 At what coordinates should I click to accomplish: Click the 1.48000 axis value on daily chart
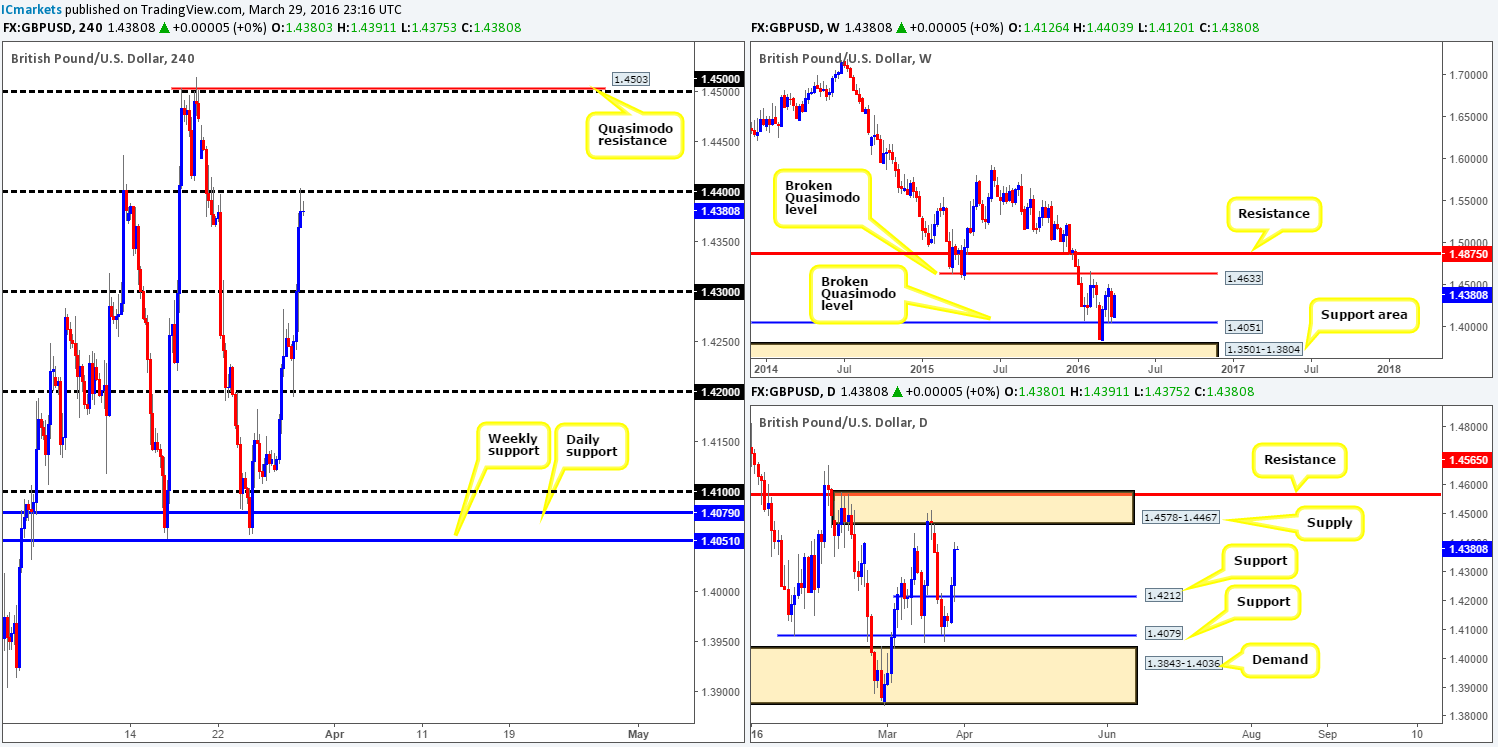[x=1469, y=428]
